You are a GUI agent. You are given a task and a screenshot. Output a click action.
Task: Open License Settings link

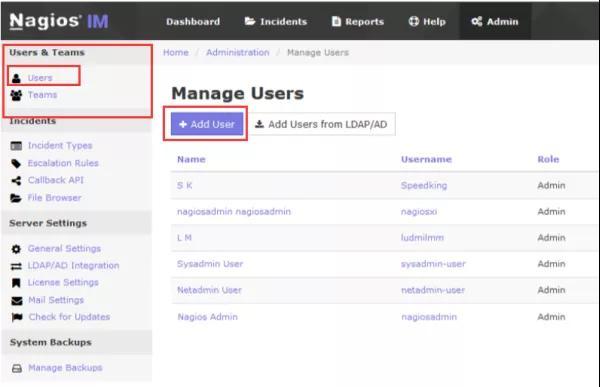pyautogui.click(x=63, y=282)
